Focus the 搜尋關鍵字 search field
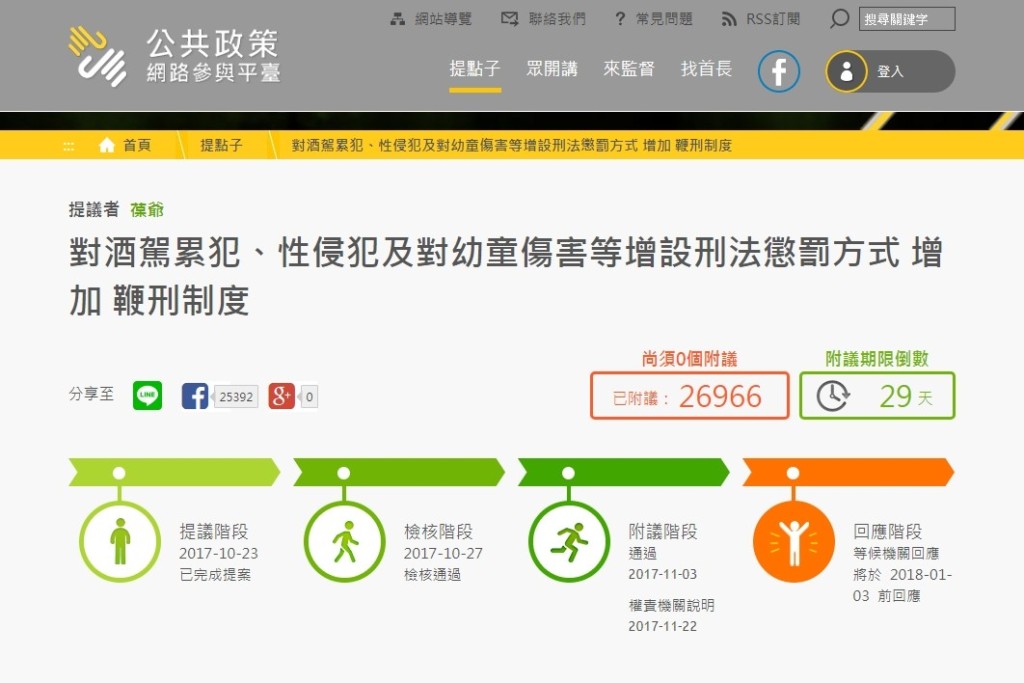This screenshot has height=683, width=1024. (907, 19)
